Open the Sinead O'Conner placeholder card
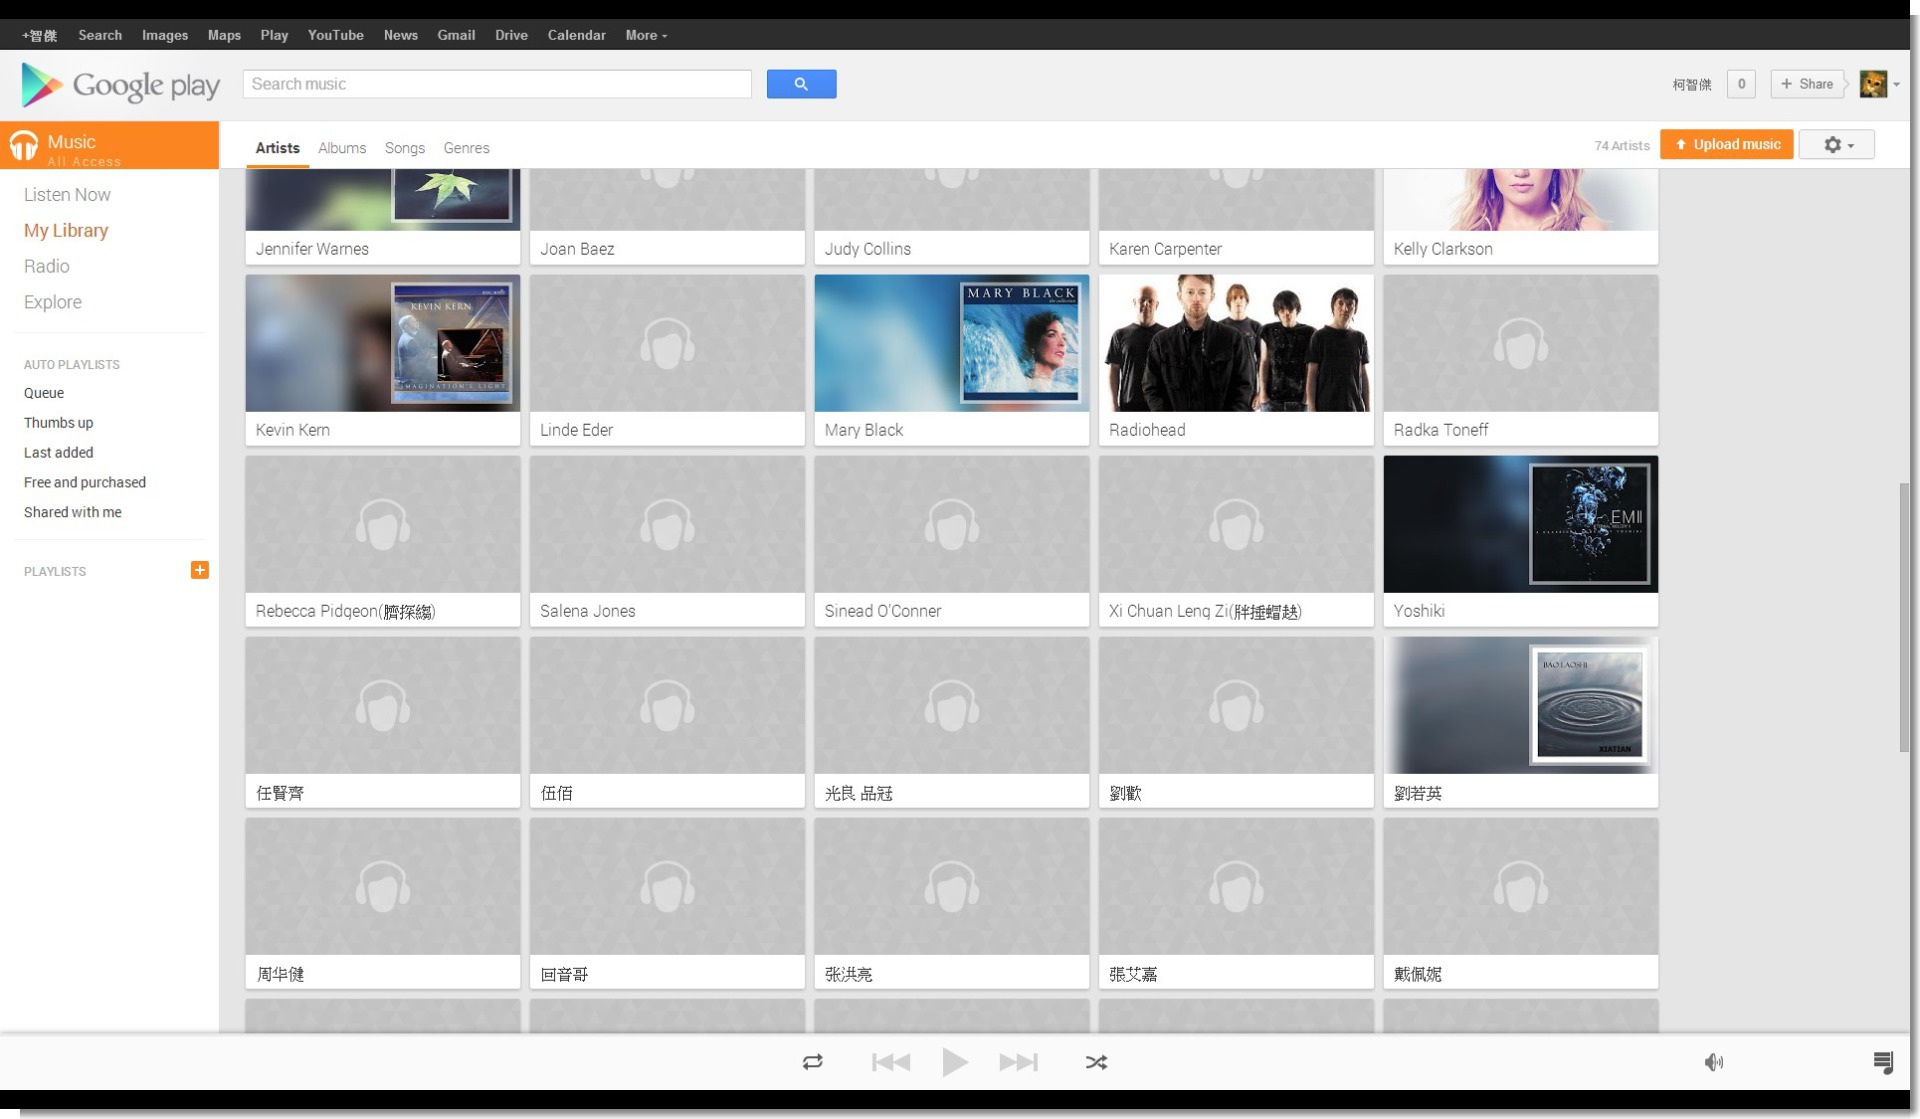The height and width of the screenshot is (1119, 1920). pos(952,541)
